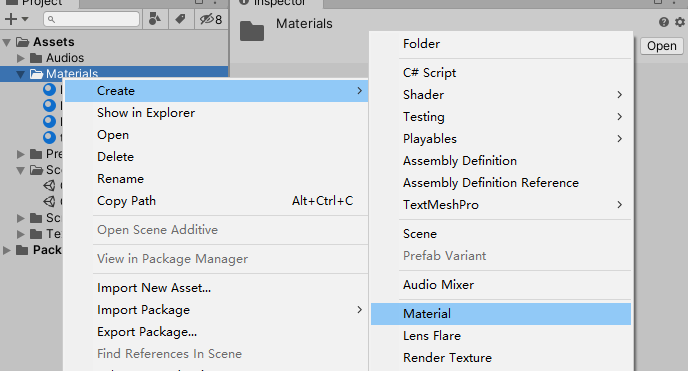
Task: Click the Open button in Inspector
Action: [662, 46]
